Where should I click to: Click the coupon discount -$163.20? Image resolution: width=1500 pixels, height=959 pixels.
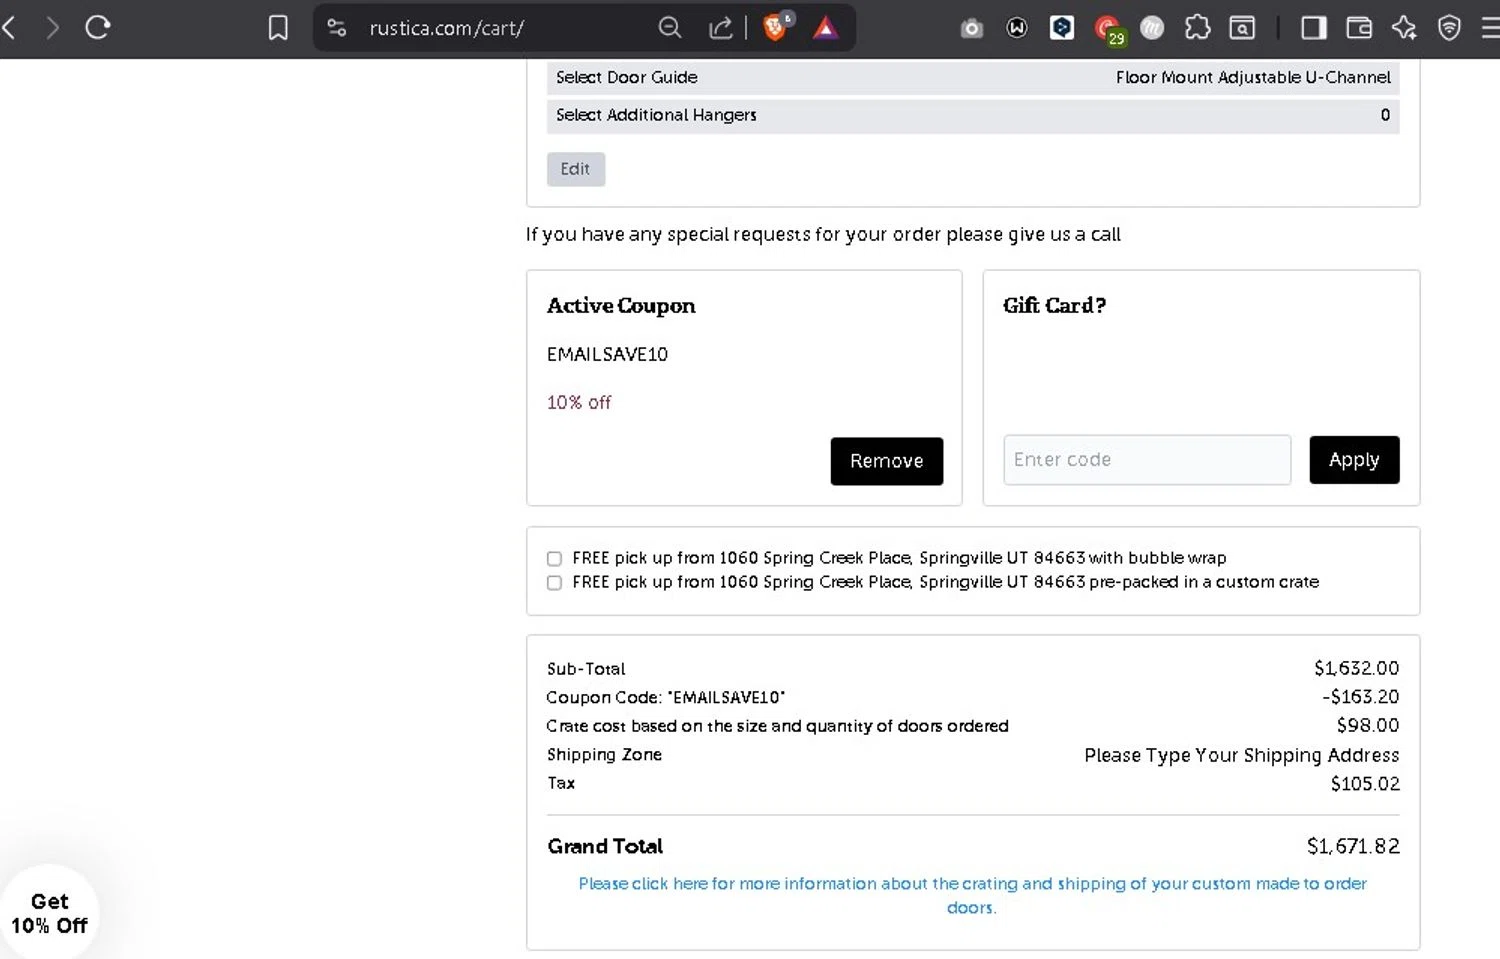pyautogui.click(x=1360, y=697)
